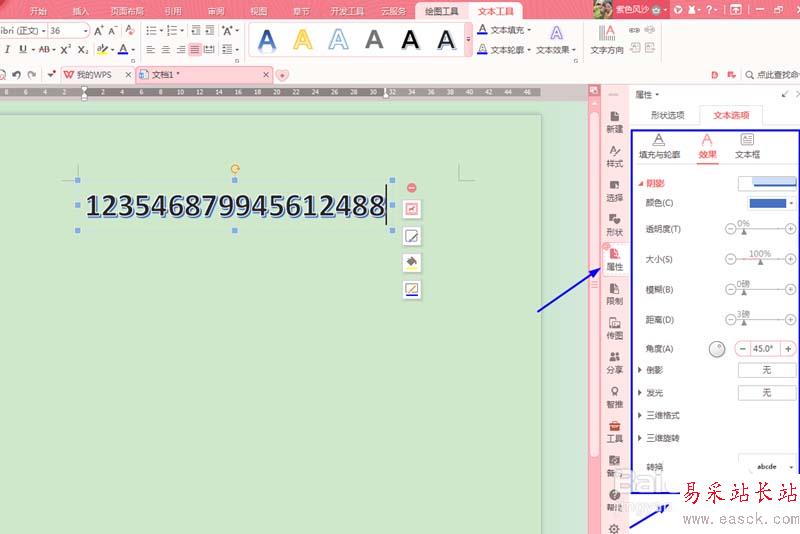The width and height of the screenshot is (800, 534).
Task: Center align the text
Action: click(x=166, y=49)
